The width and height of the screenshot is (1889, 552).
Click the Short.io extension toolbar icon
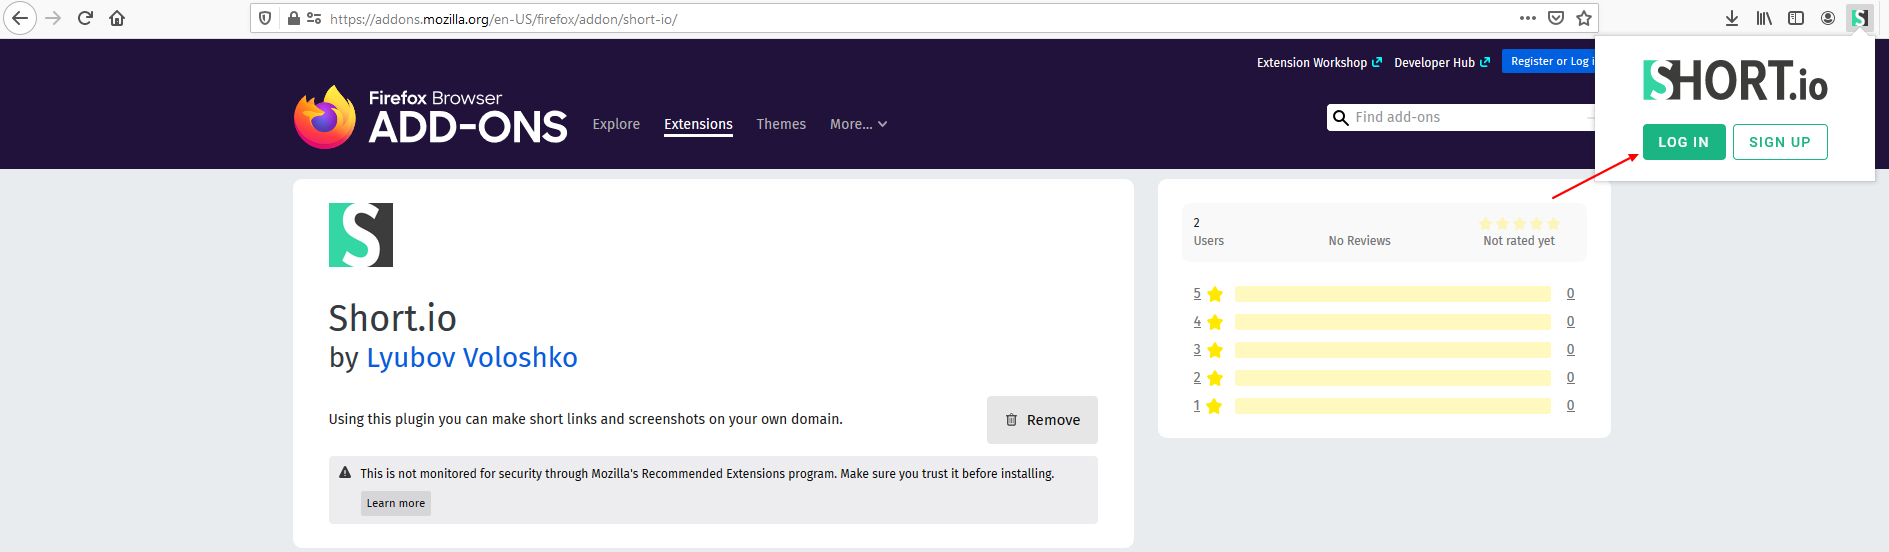coord(1860,18)
